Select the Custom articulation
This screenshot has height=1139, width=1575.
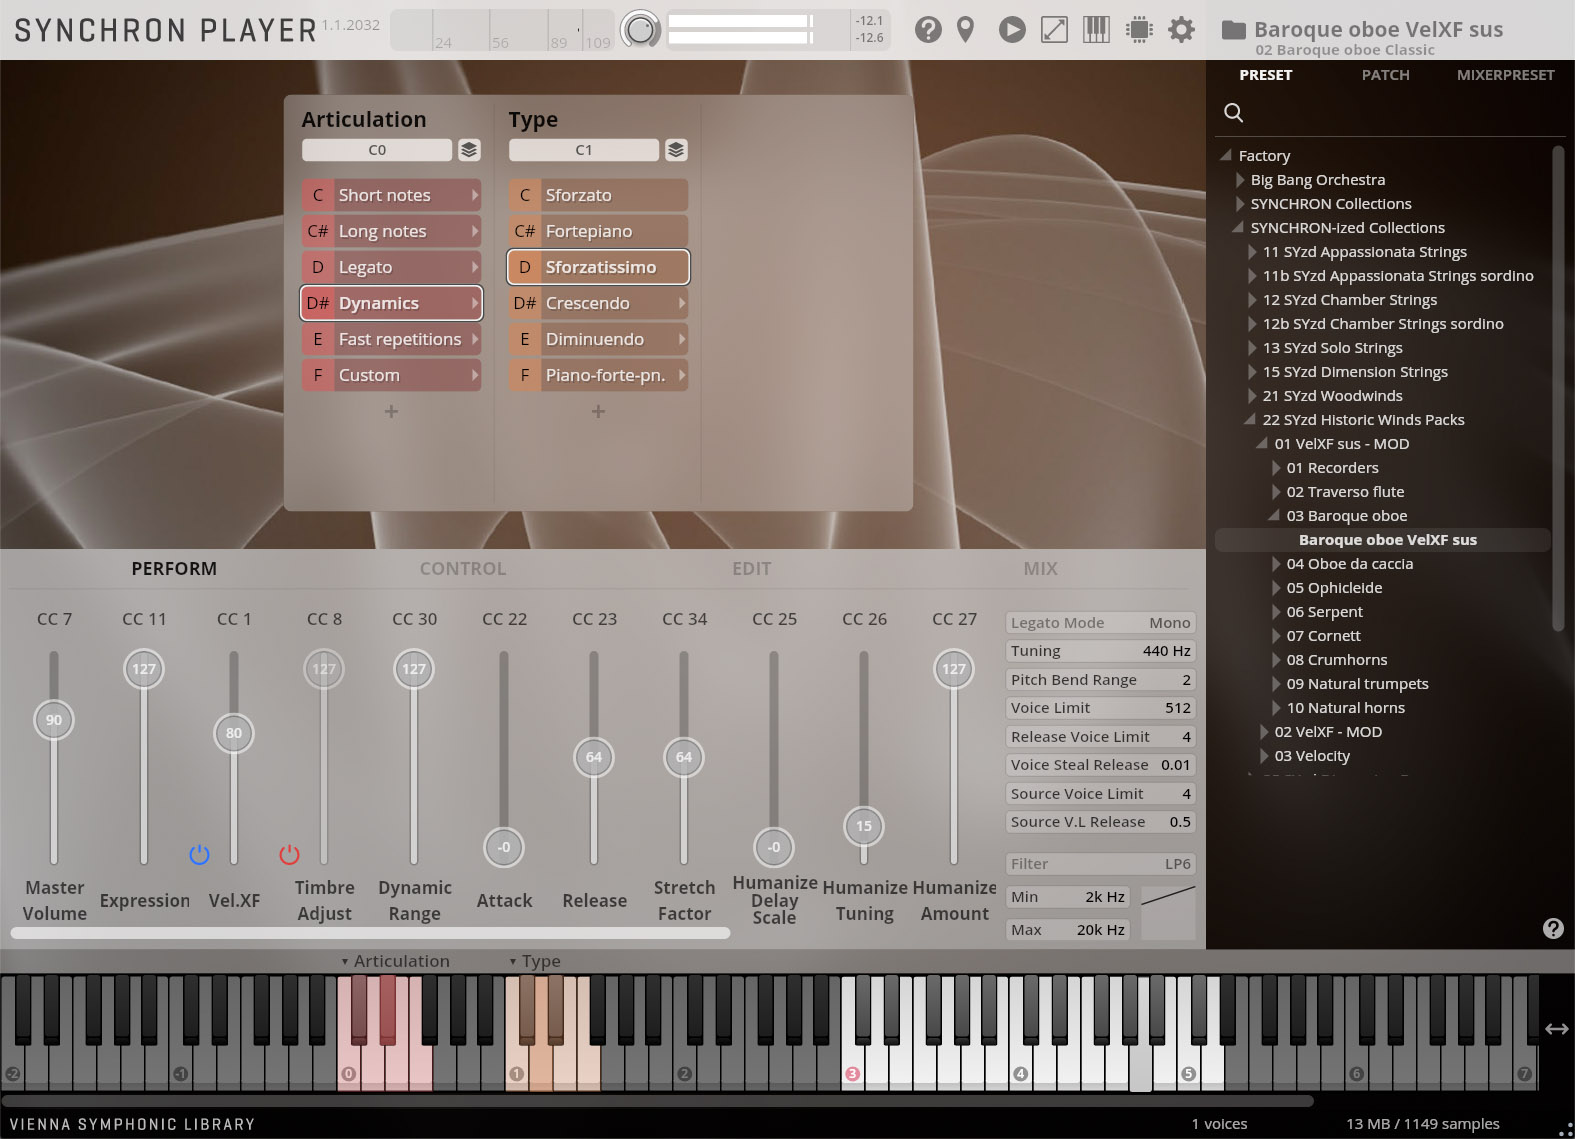[x=391, y=375]
